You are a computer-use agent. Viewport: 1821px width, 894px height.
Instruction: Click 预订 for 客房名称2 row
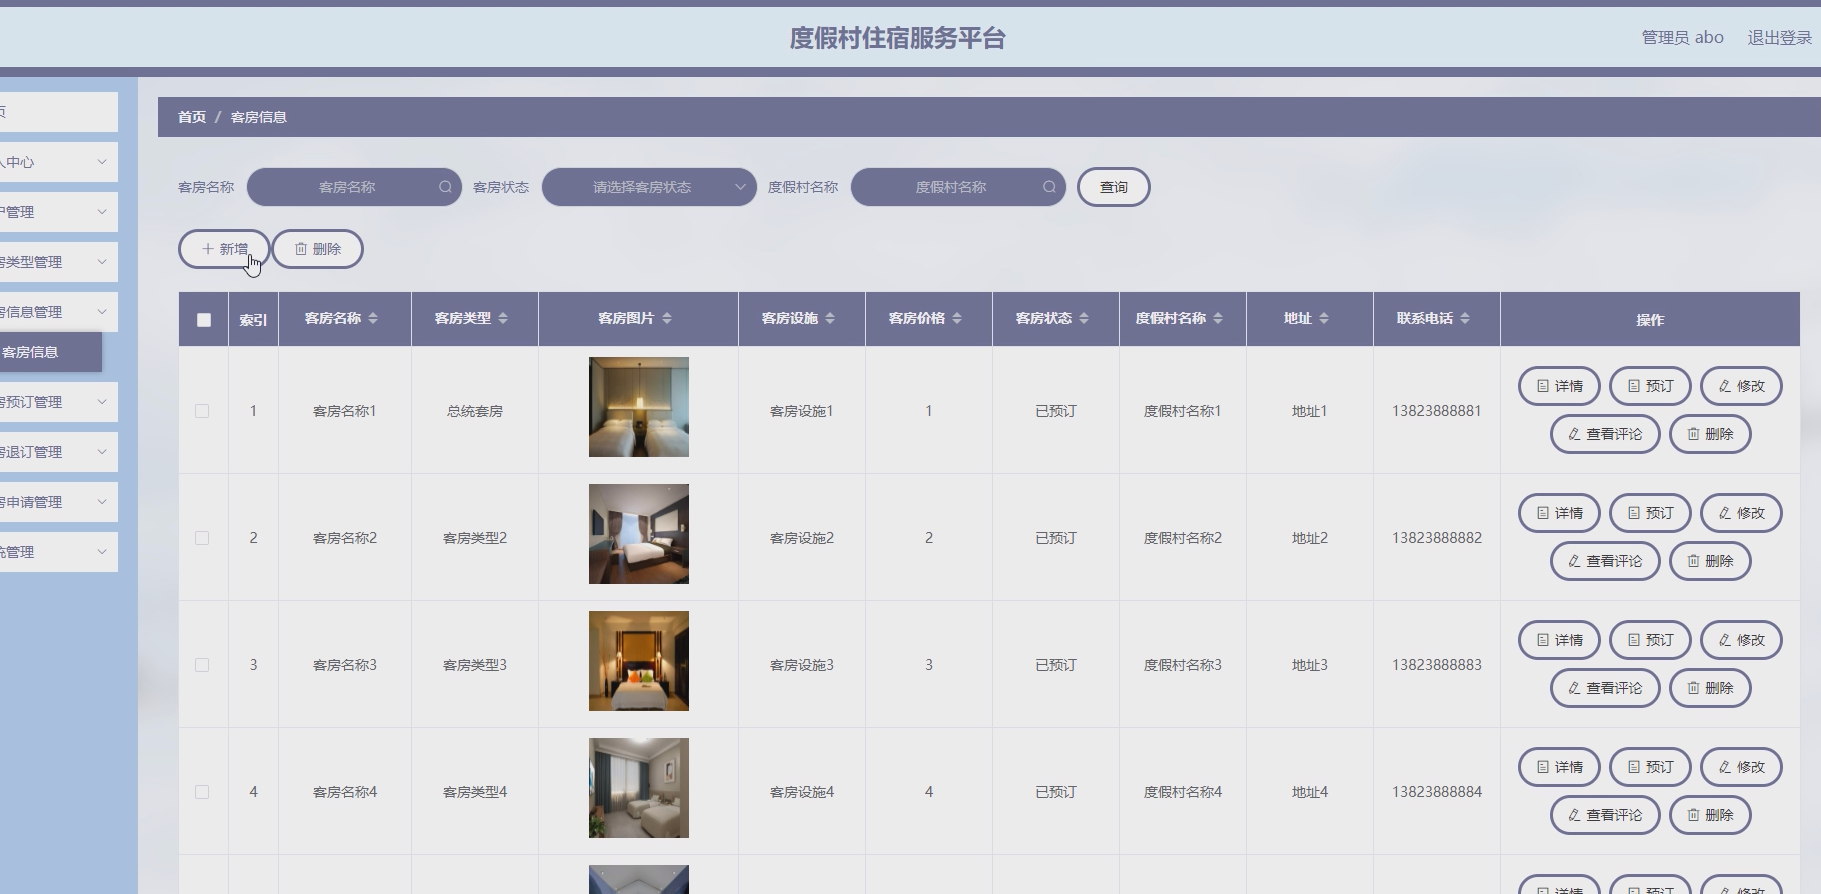point(1650,513)
